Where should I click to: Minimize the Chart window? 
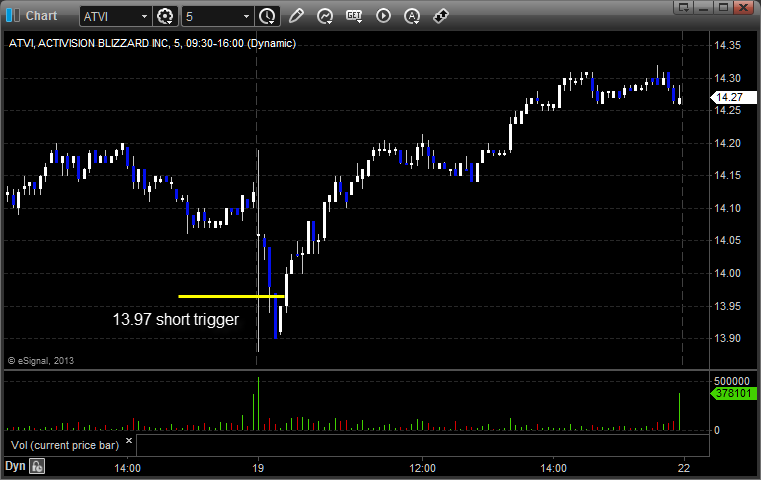click(704, 7)
